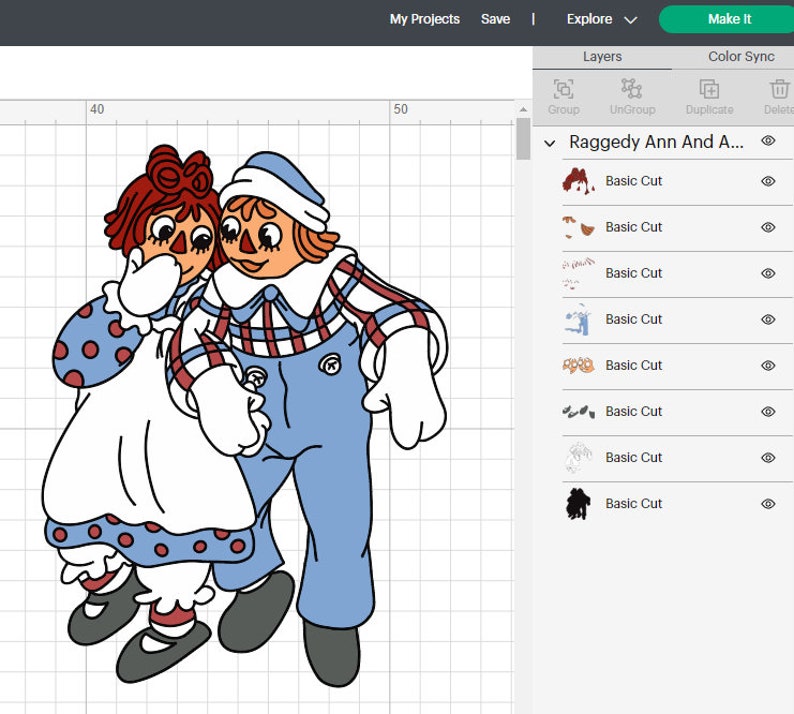This screenshot has width=794, height=714.
Task: Hide the dark red hair layer
Action: pyautogui.click(x=768, y=181)
